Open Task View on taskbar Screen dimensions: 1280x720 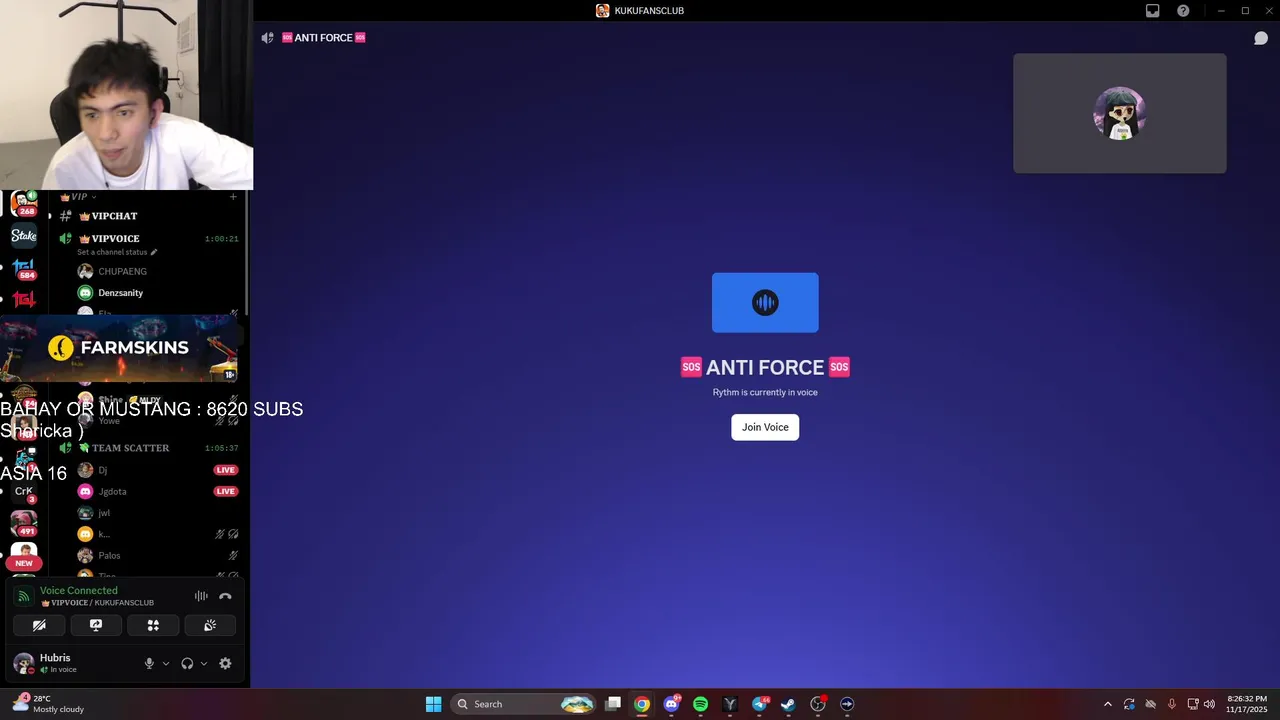click(613, 704)
